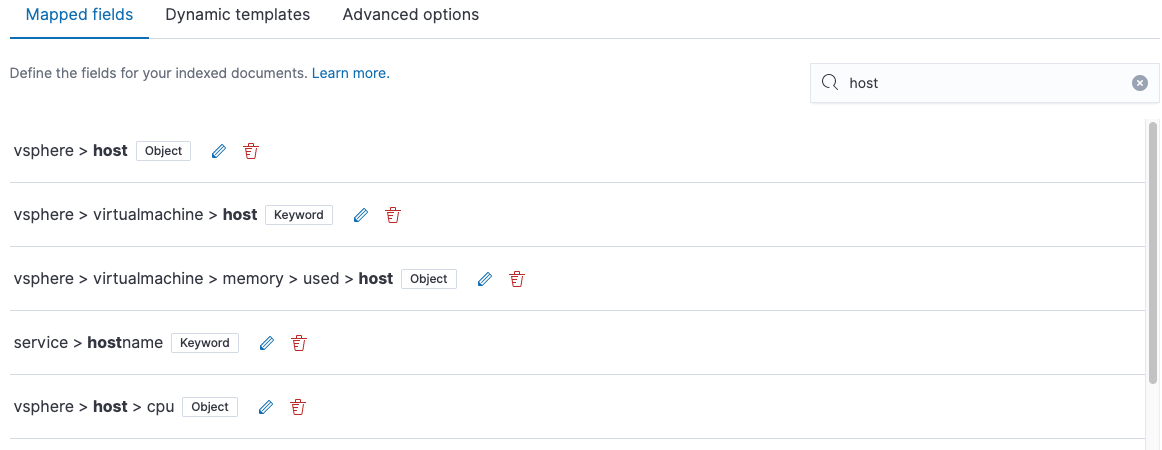Image resolution: width=1162 pixels, height=450 pixels.
Task: Delete the service > hostname field
Action: pos(299,343)
